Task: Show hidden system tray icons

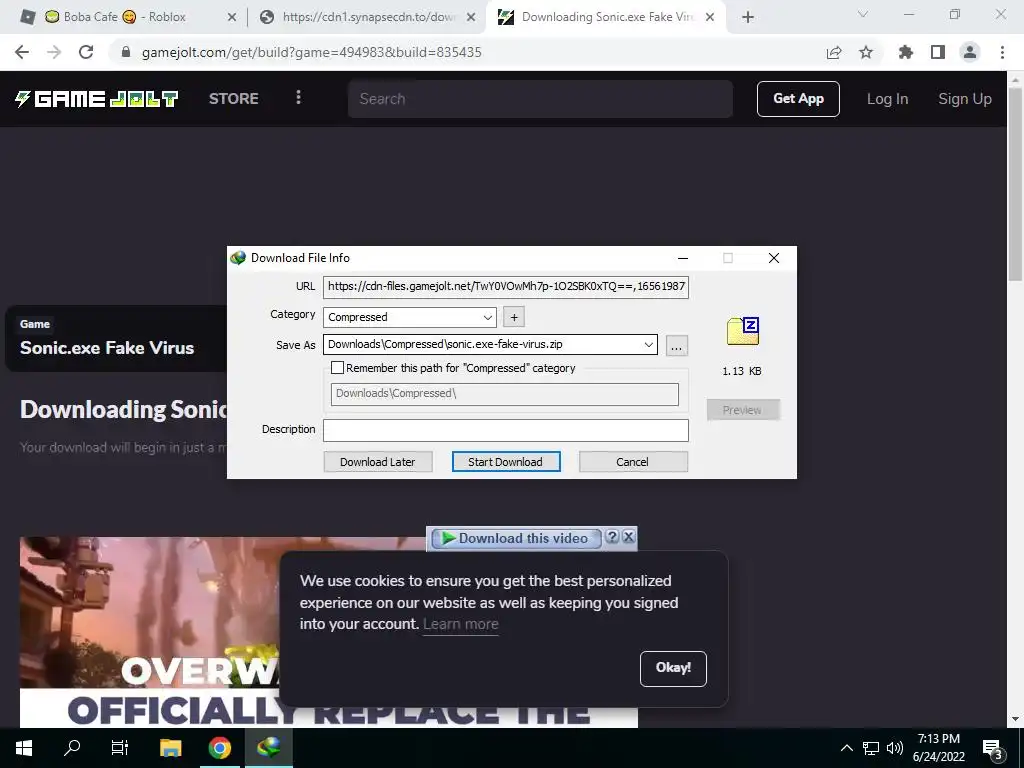Action: click(x=846, y=748)
